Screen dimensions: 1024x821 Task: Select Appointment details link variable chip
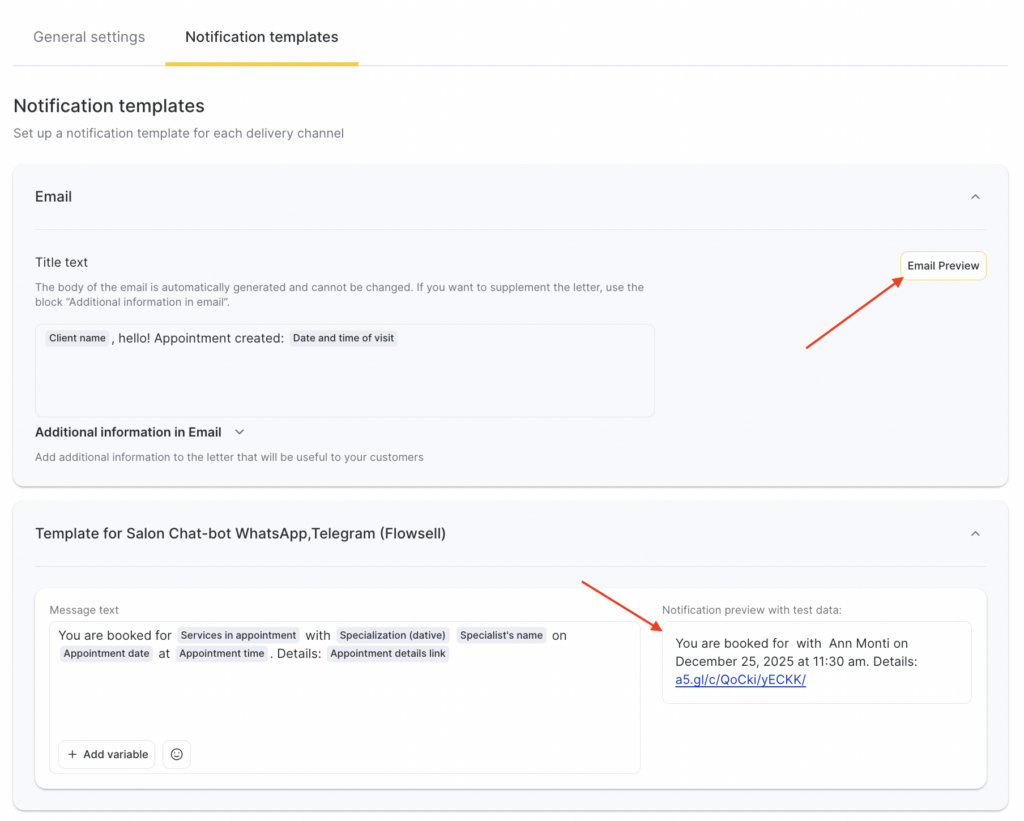point(387,654)
